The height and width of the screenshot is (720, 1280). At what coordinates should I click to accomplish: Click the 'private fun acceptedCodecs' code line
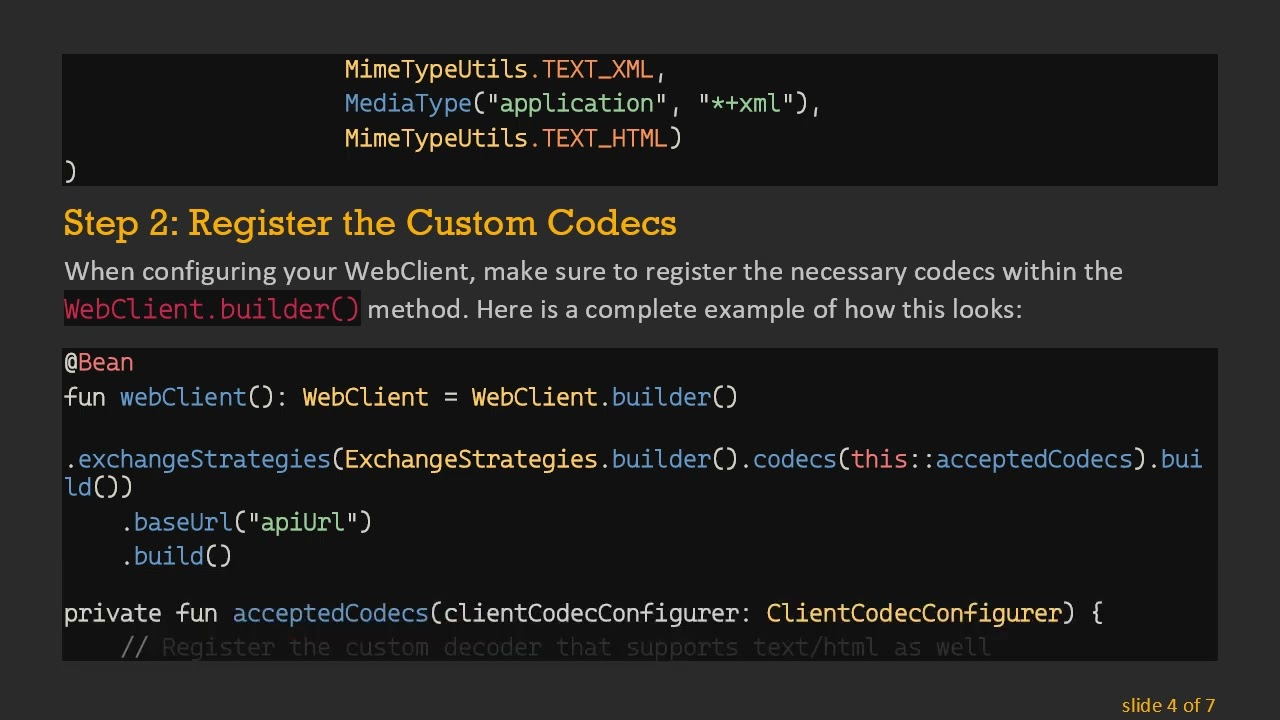point(583,613)
